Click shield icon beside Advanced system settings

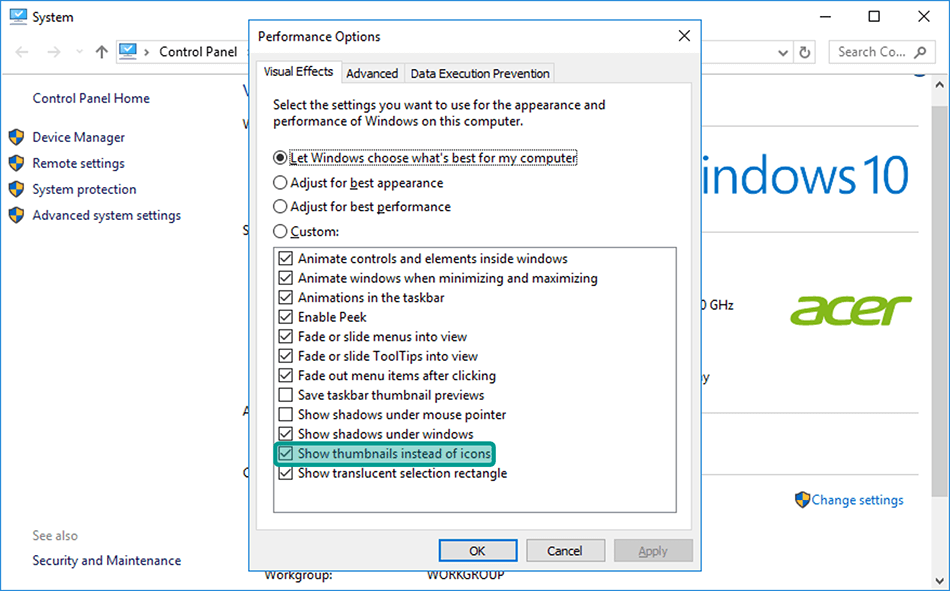tap(16, 215)
